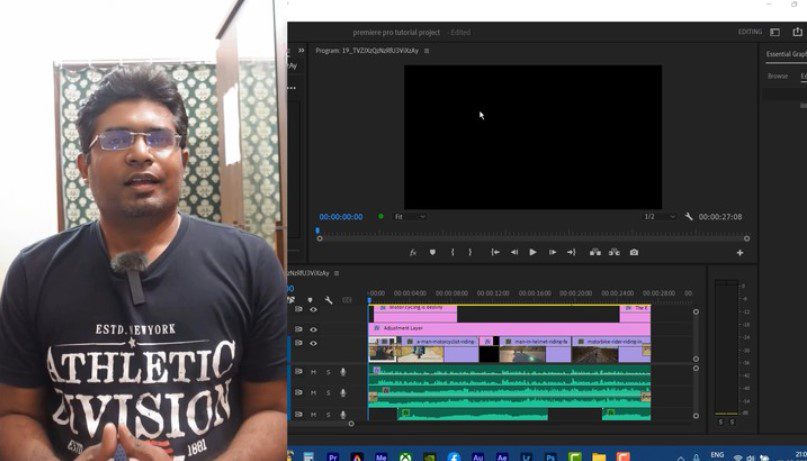
Task: Select the a-man-motorcyclist-riding clip
Action: [x=440, y=350]
